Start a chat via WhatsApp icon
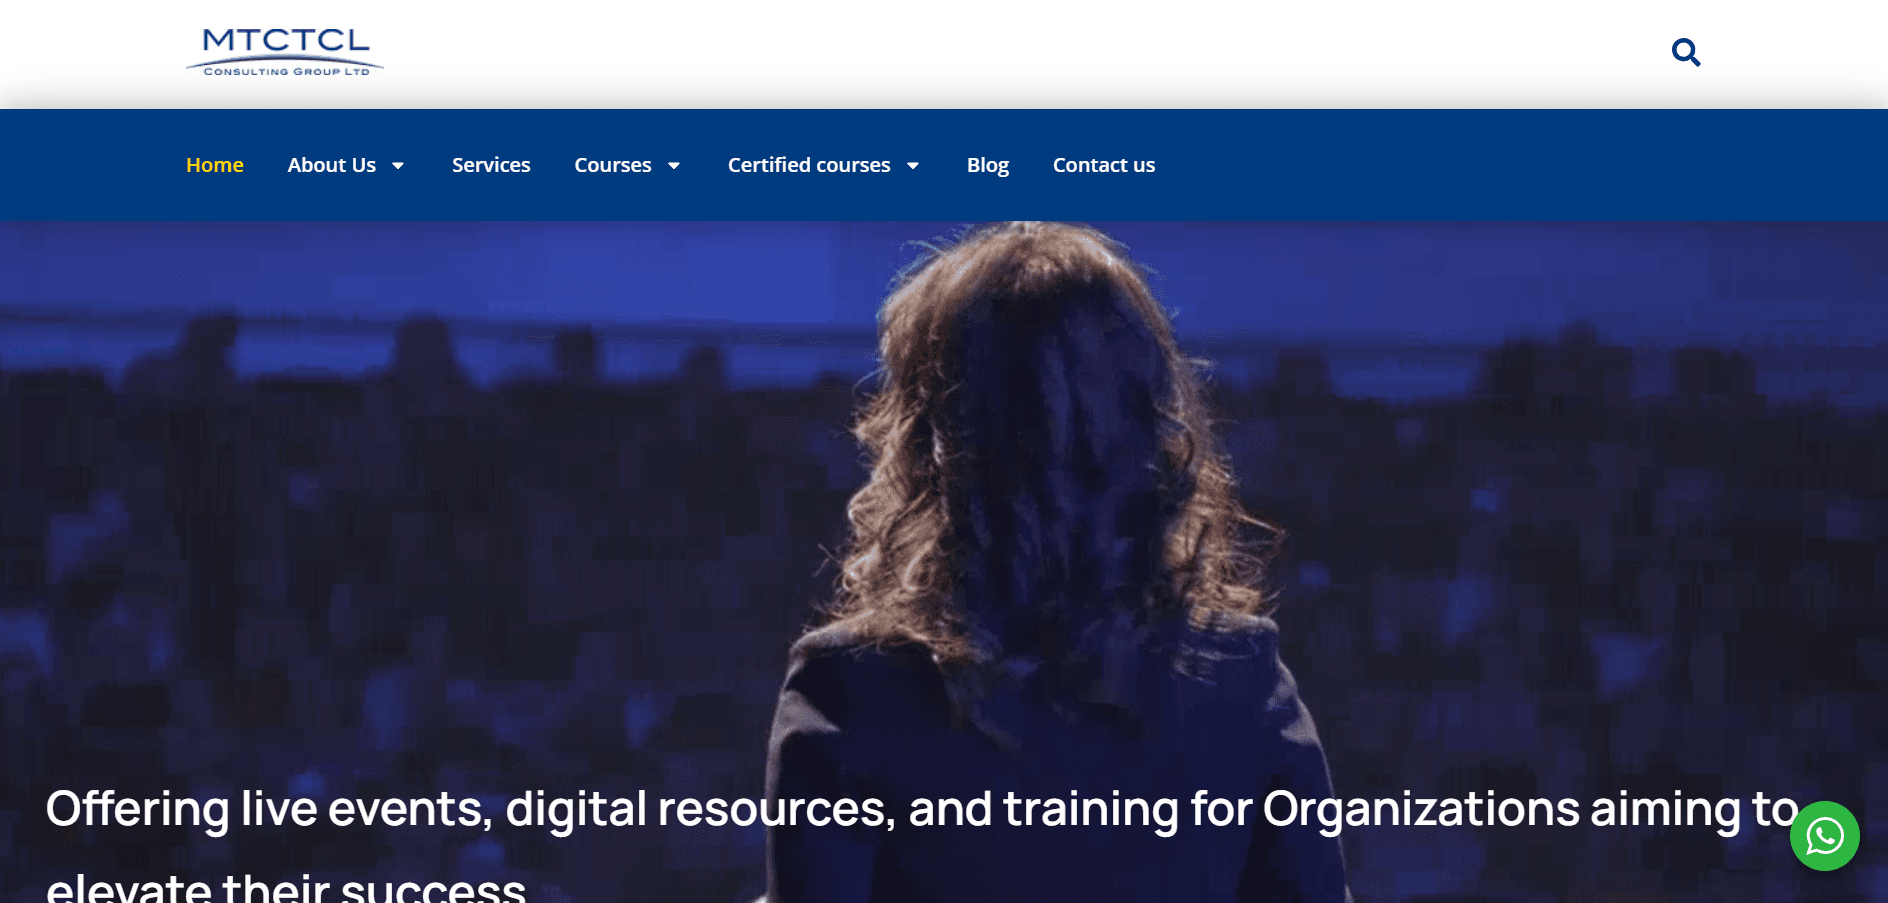The height and width of the screenshot is (903, 1888). click(1824, 836)
